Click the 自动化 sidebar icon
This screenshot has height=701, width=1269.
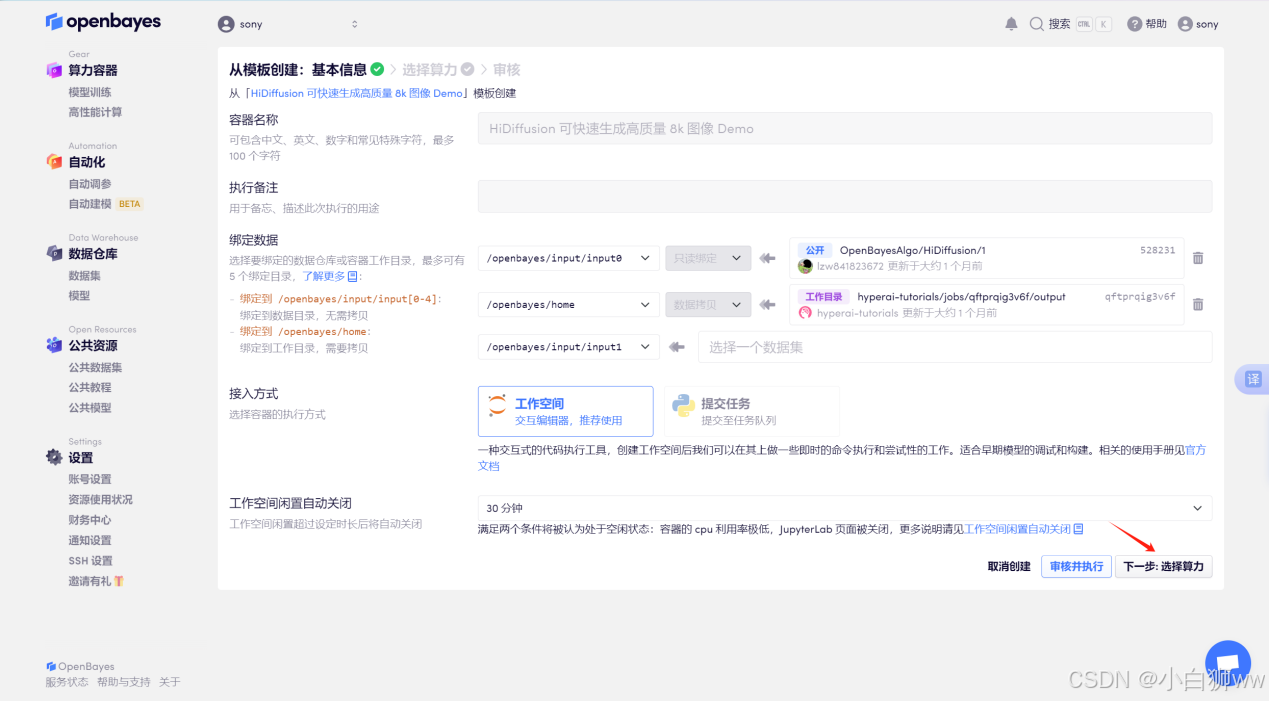(54, 162)
